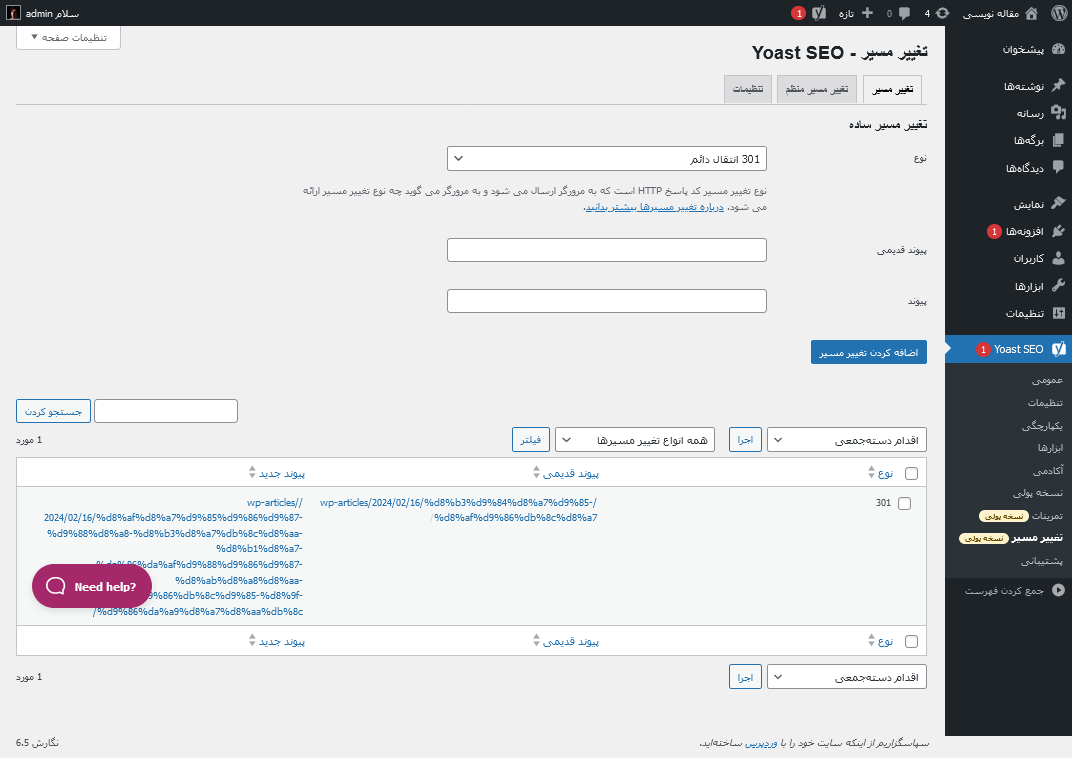Image resolution: width=1072 pixels, height=758 pixels.
Task: Open Yoast General (عمومی) submenu item
Action: point(1047,380)
